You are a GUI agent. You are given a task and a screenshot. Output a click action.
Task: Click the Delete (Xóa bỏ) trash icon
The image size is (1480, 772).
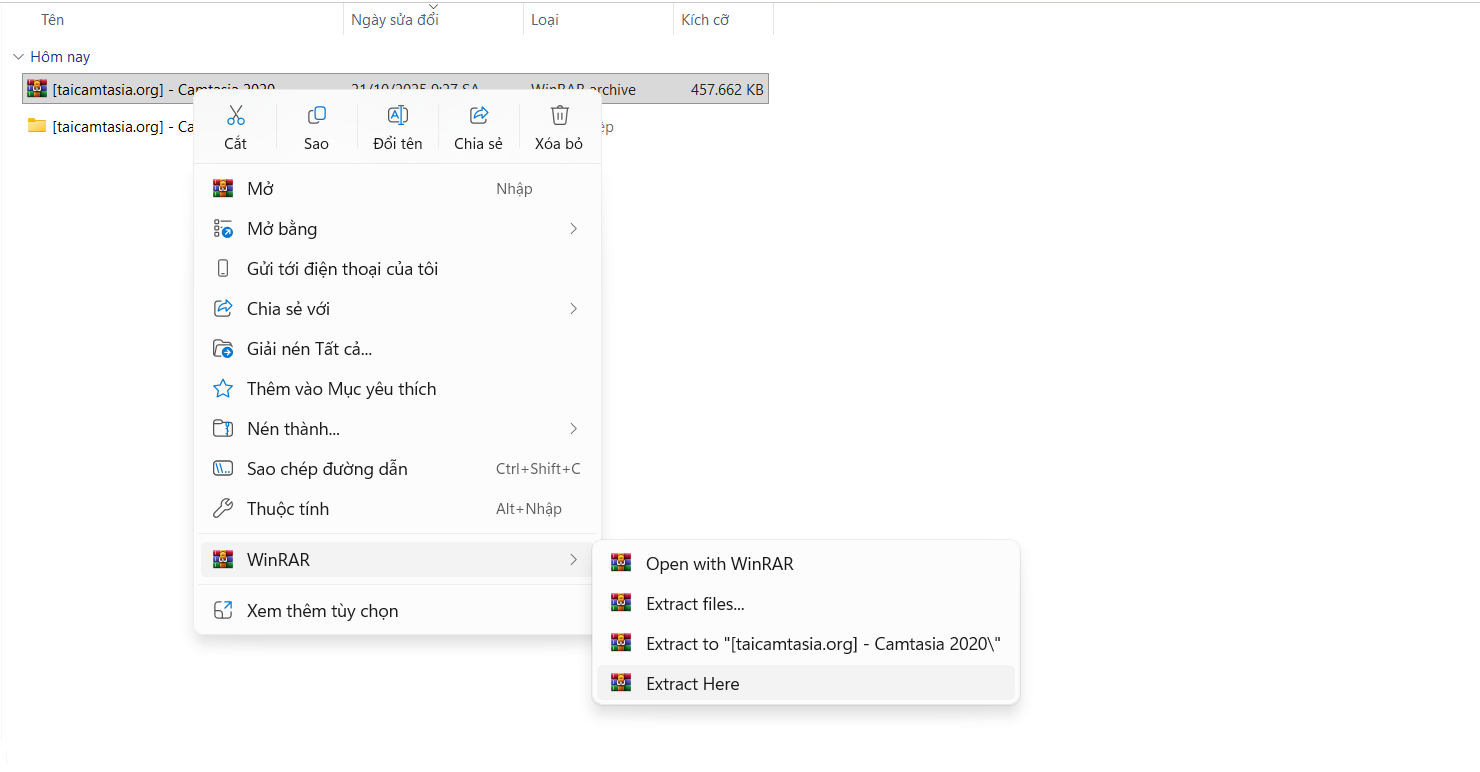point(559,116)
